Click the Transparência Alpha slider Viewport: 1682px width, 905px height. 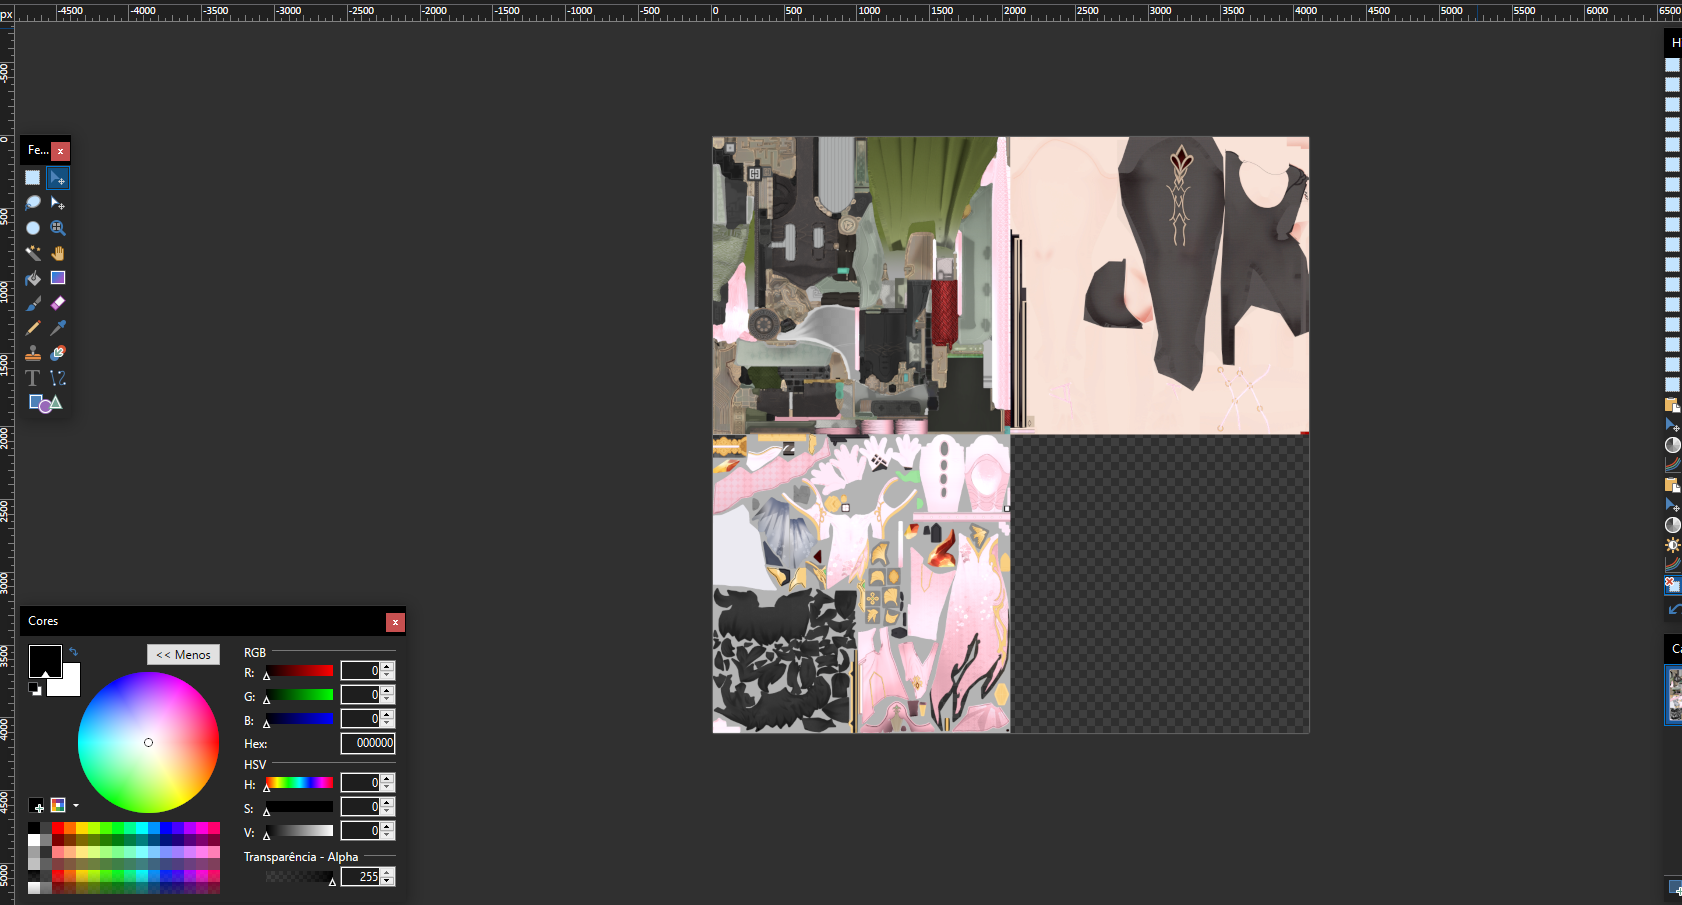coord(299,877)
